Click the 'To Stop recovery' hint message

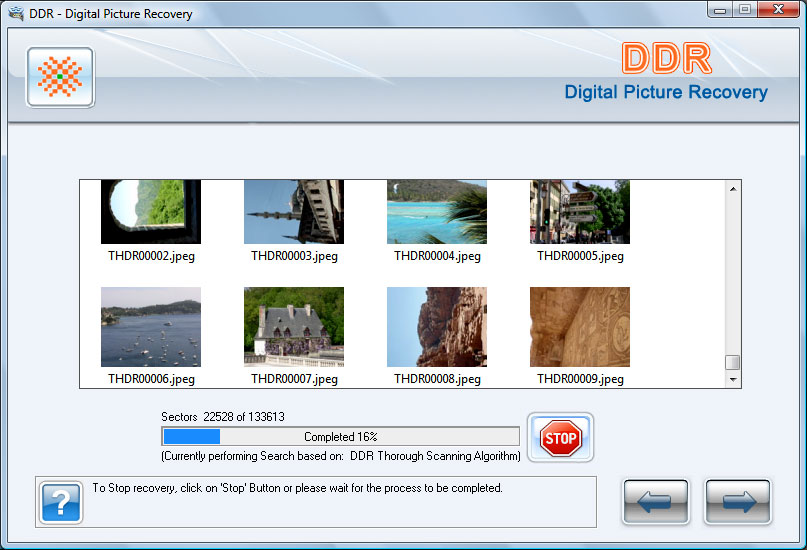coord(297,488)
